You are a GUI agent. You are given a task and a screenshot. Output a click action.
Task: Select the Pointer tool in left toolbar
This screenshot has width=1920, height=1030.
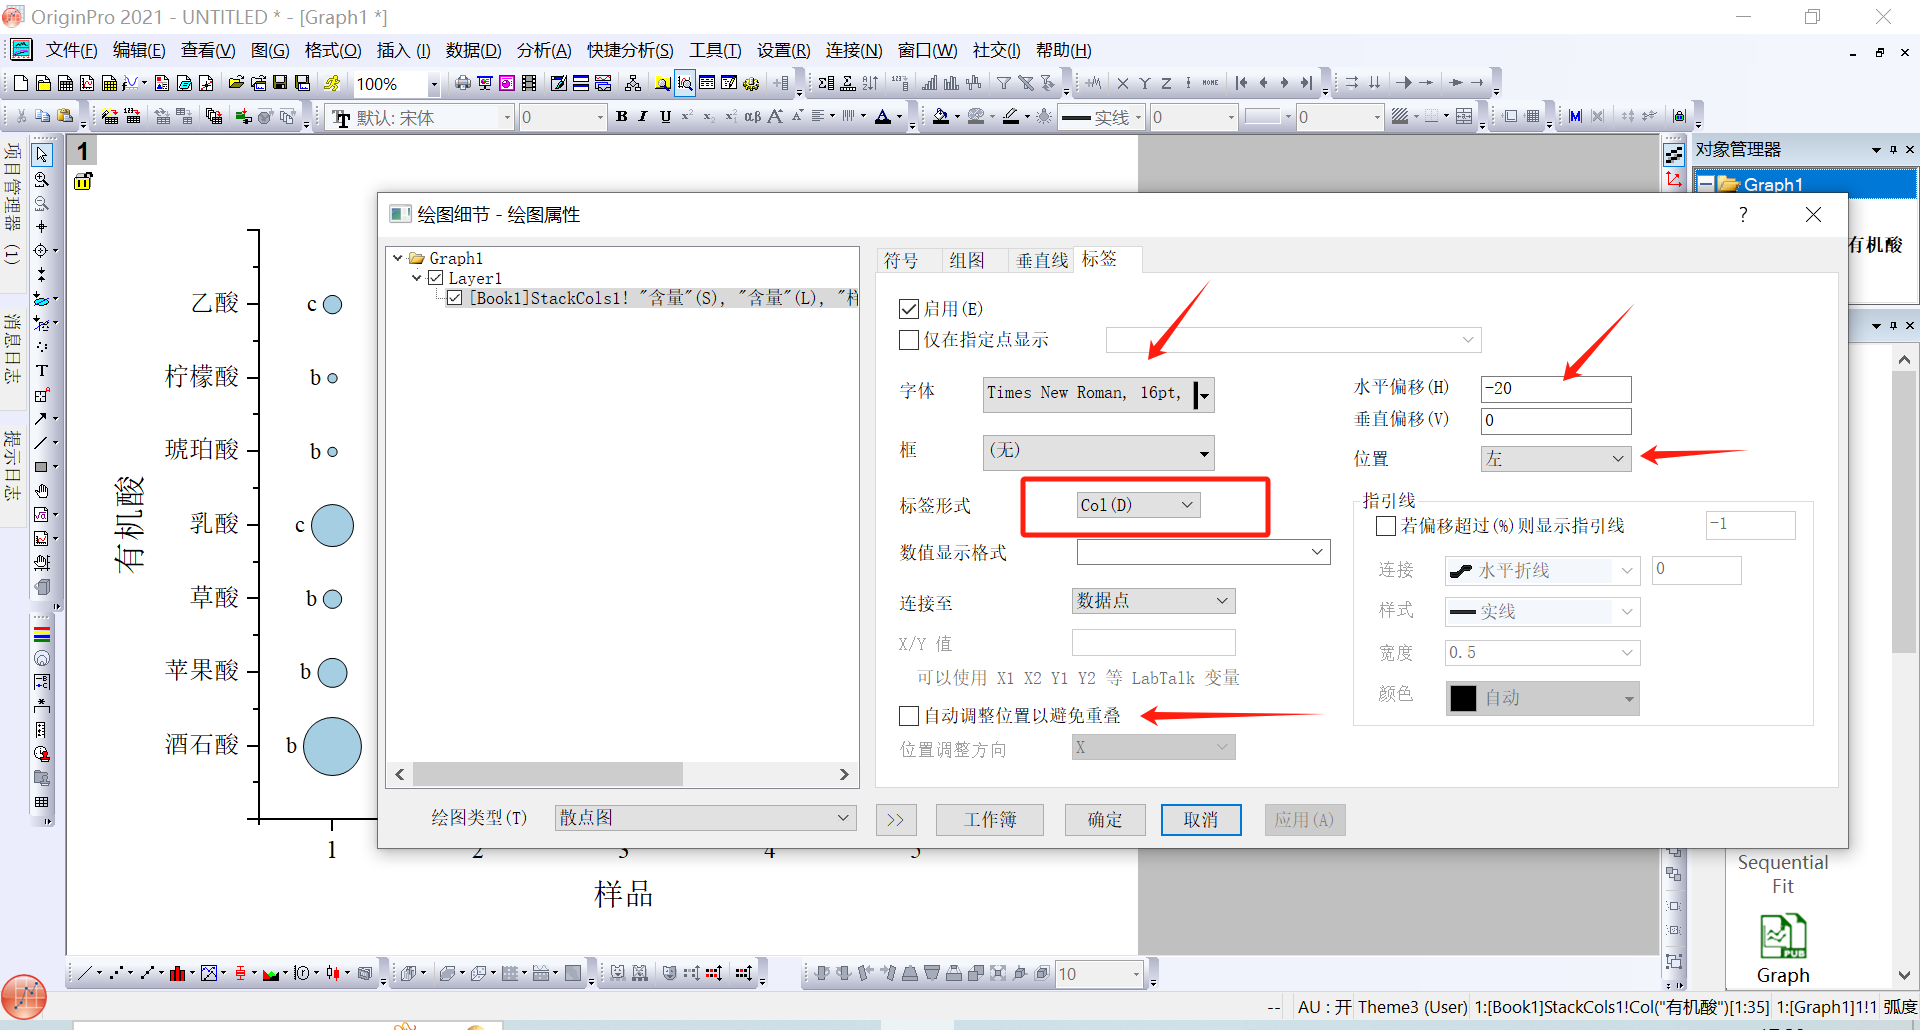point(42,155)
